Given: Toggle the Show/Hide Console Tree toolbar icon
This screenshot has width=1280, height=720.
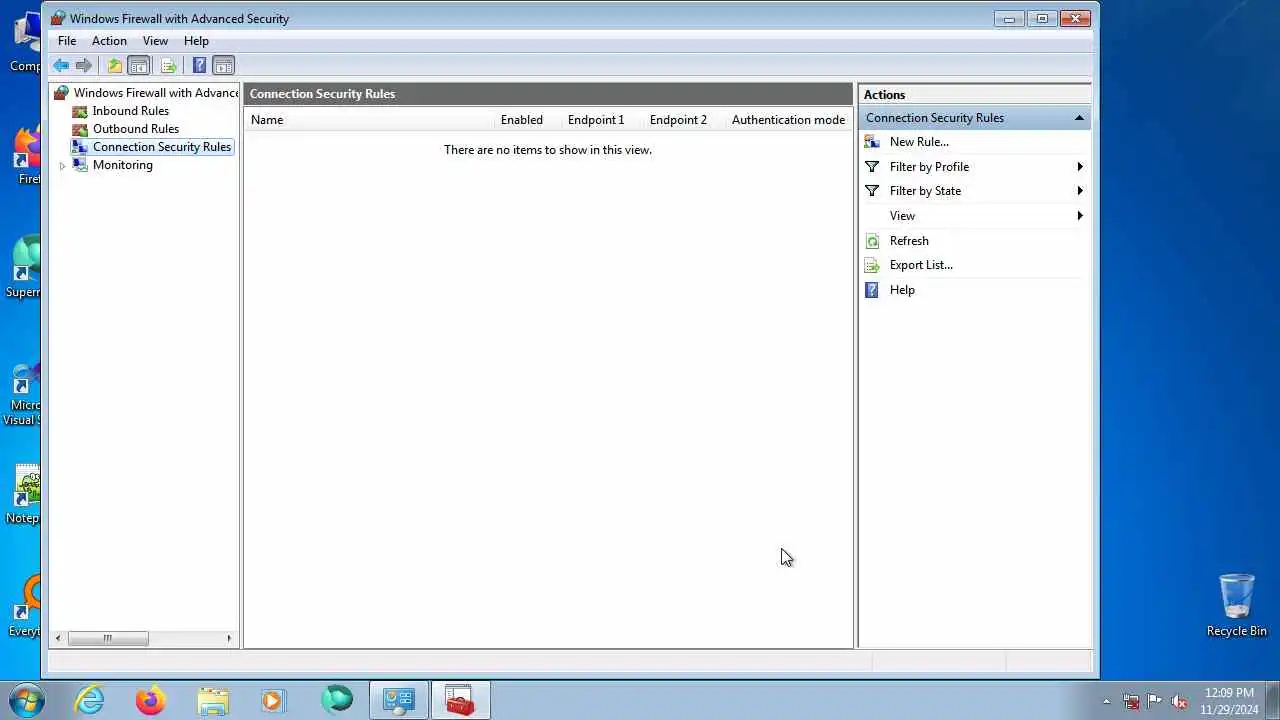Looking at the screenshot, I should point(139,66).
